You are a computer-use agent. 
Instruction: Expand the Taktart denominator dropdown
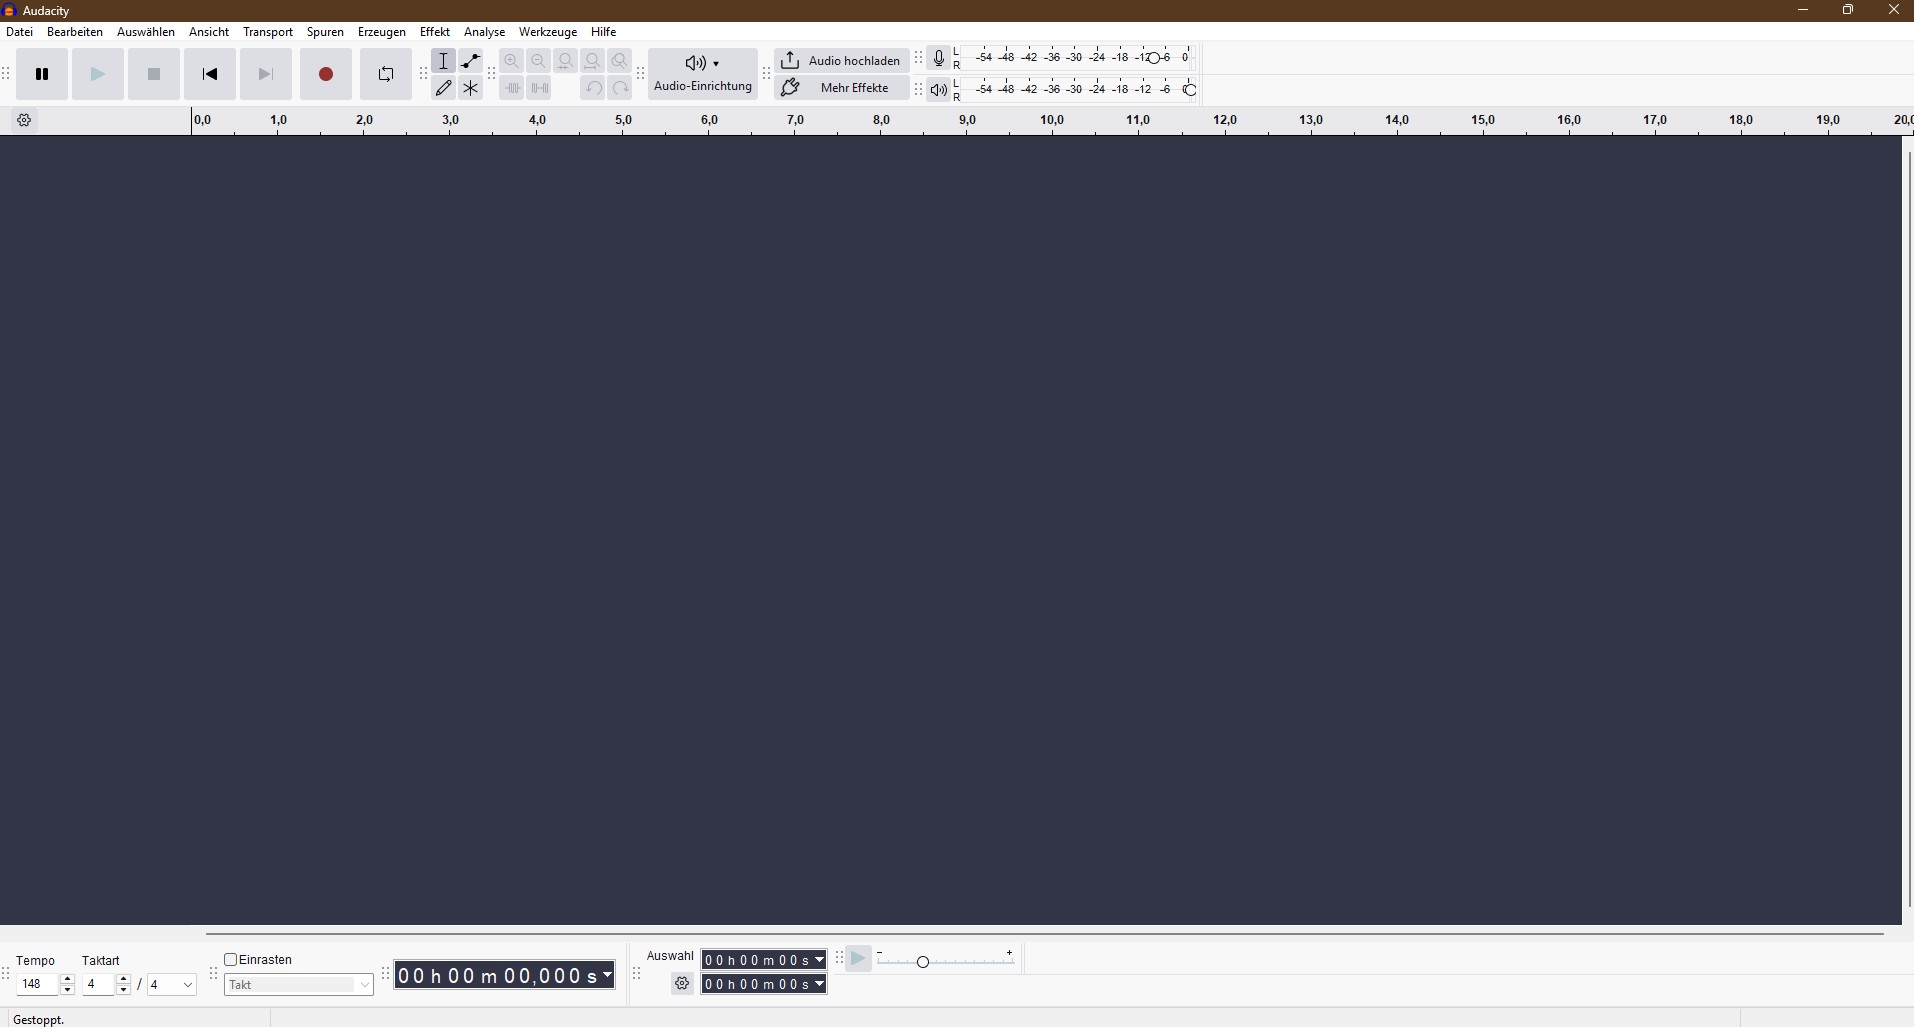pos(187,985)
